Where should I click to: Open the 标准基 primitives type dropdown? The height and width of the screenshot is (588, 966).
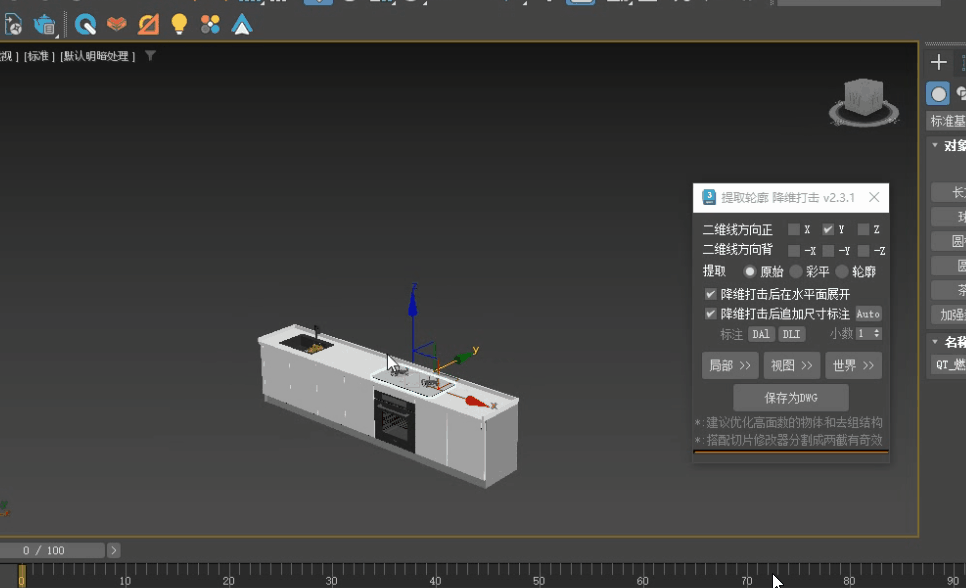tap(947, 121)
